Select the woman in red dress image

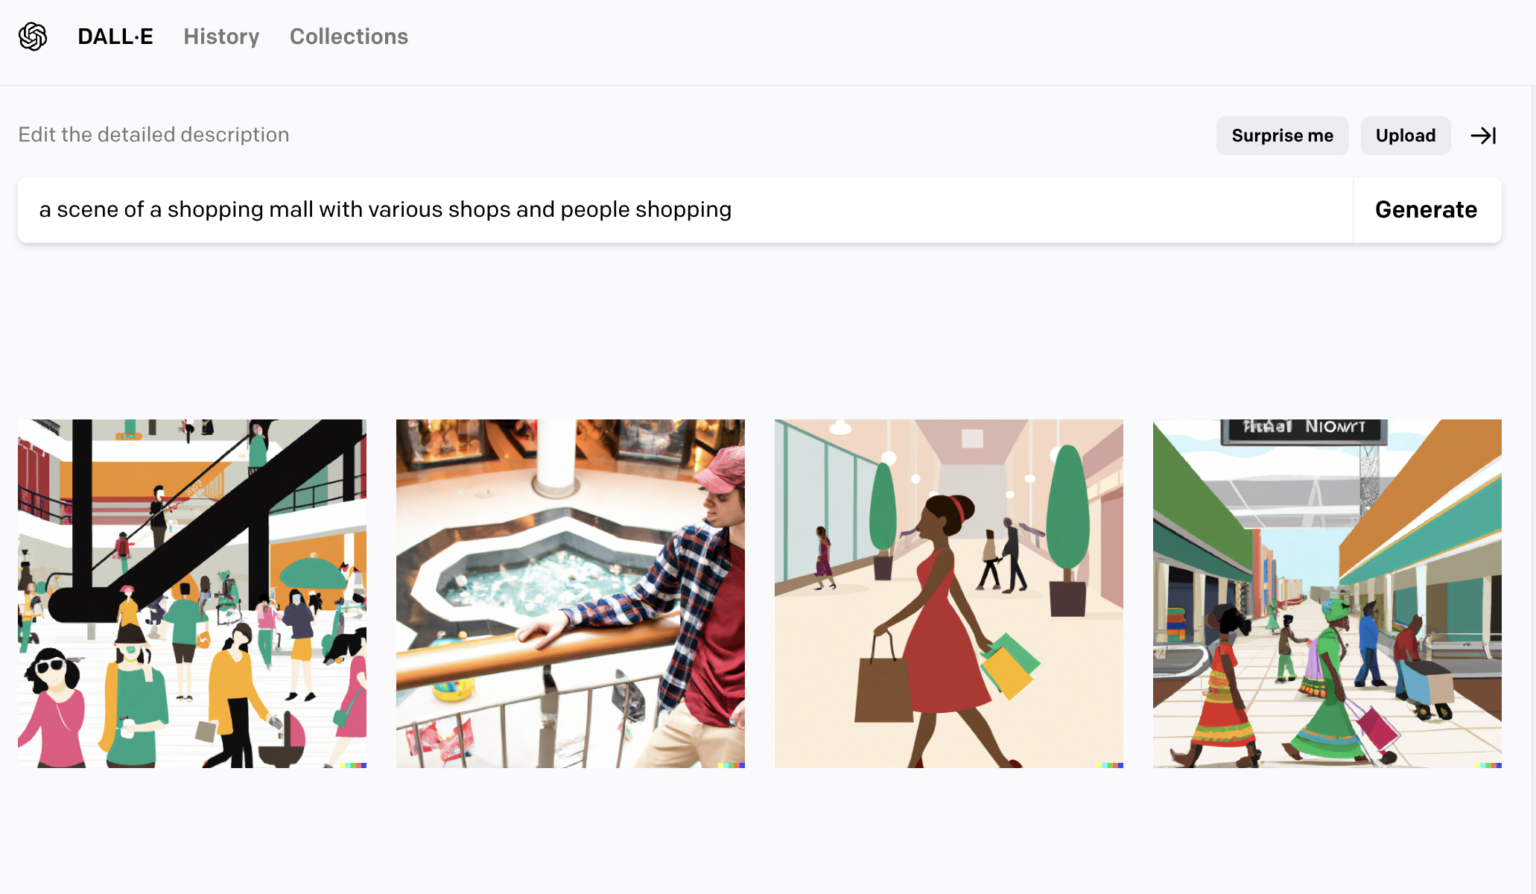point(948,592)
